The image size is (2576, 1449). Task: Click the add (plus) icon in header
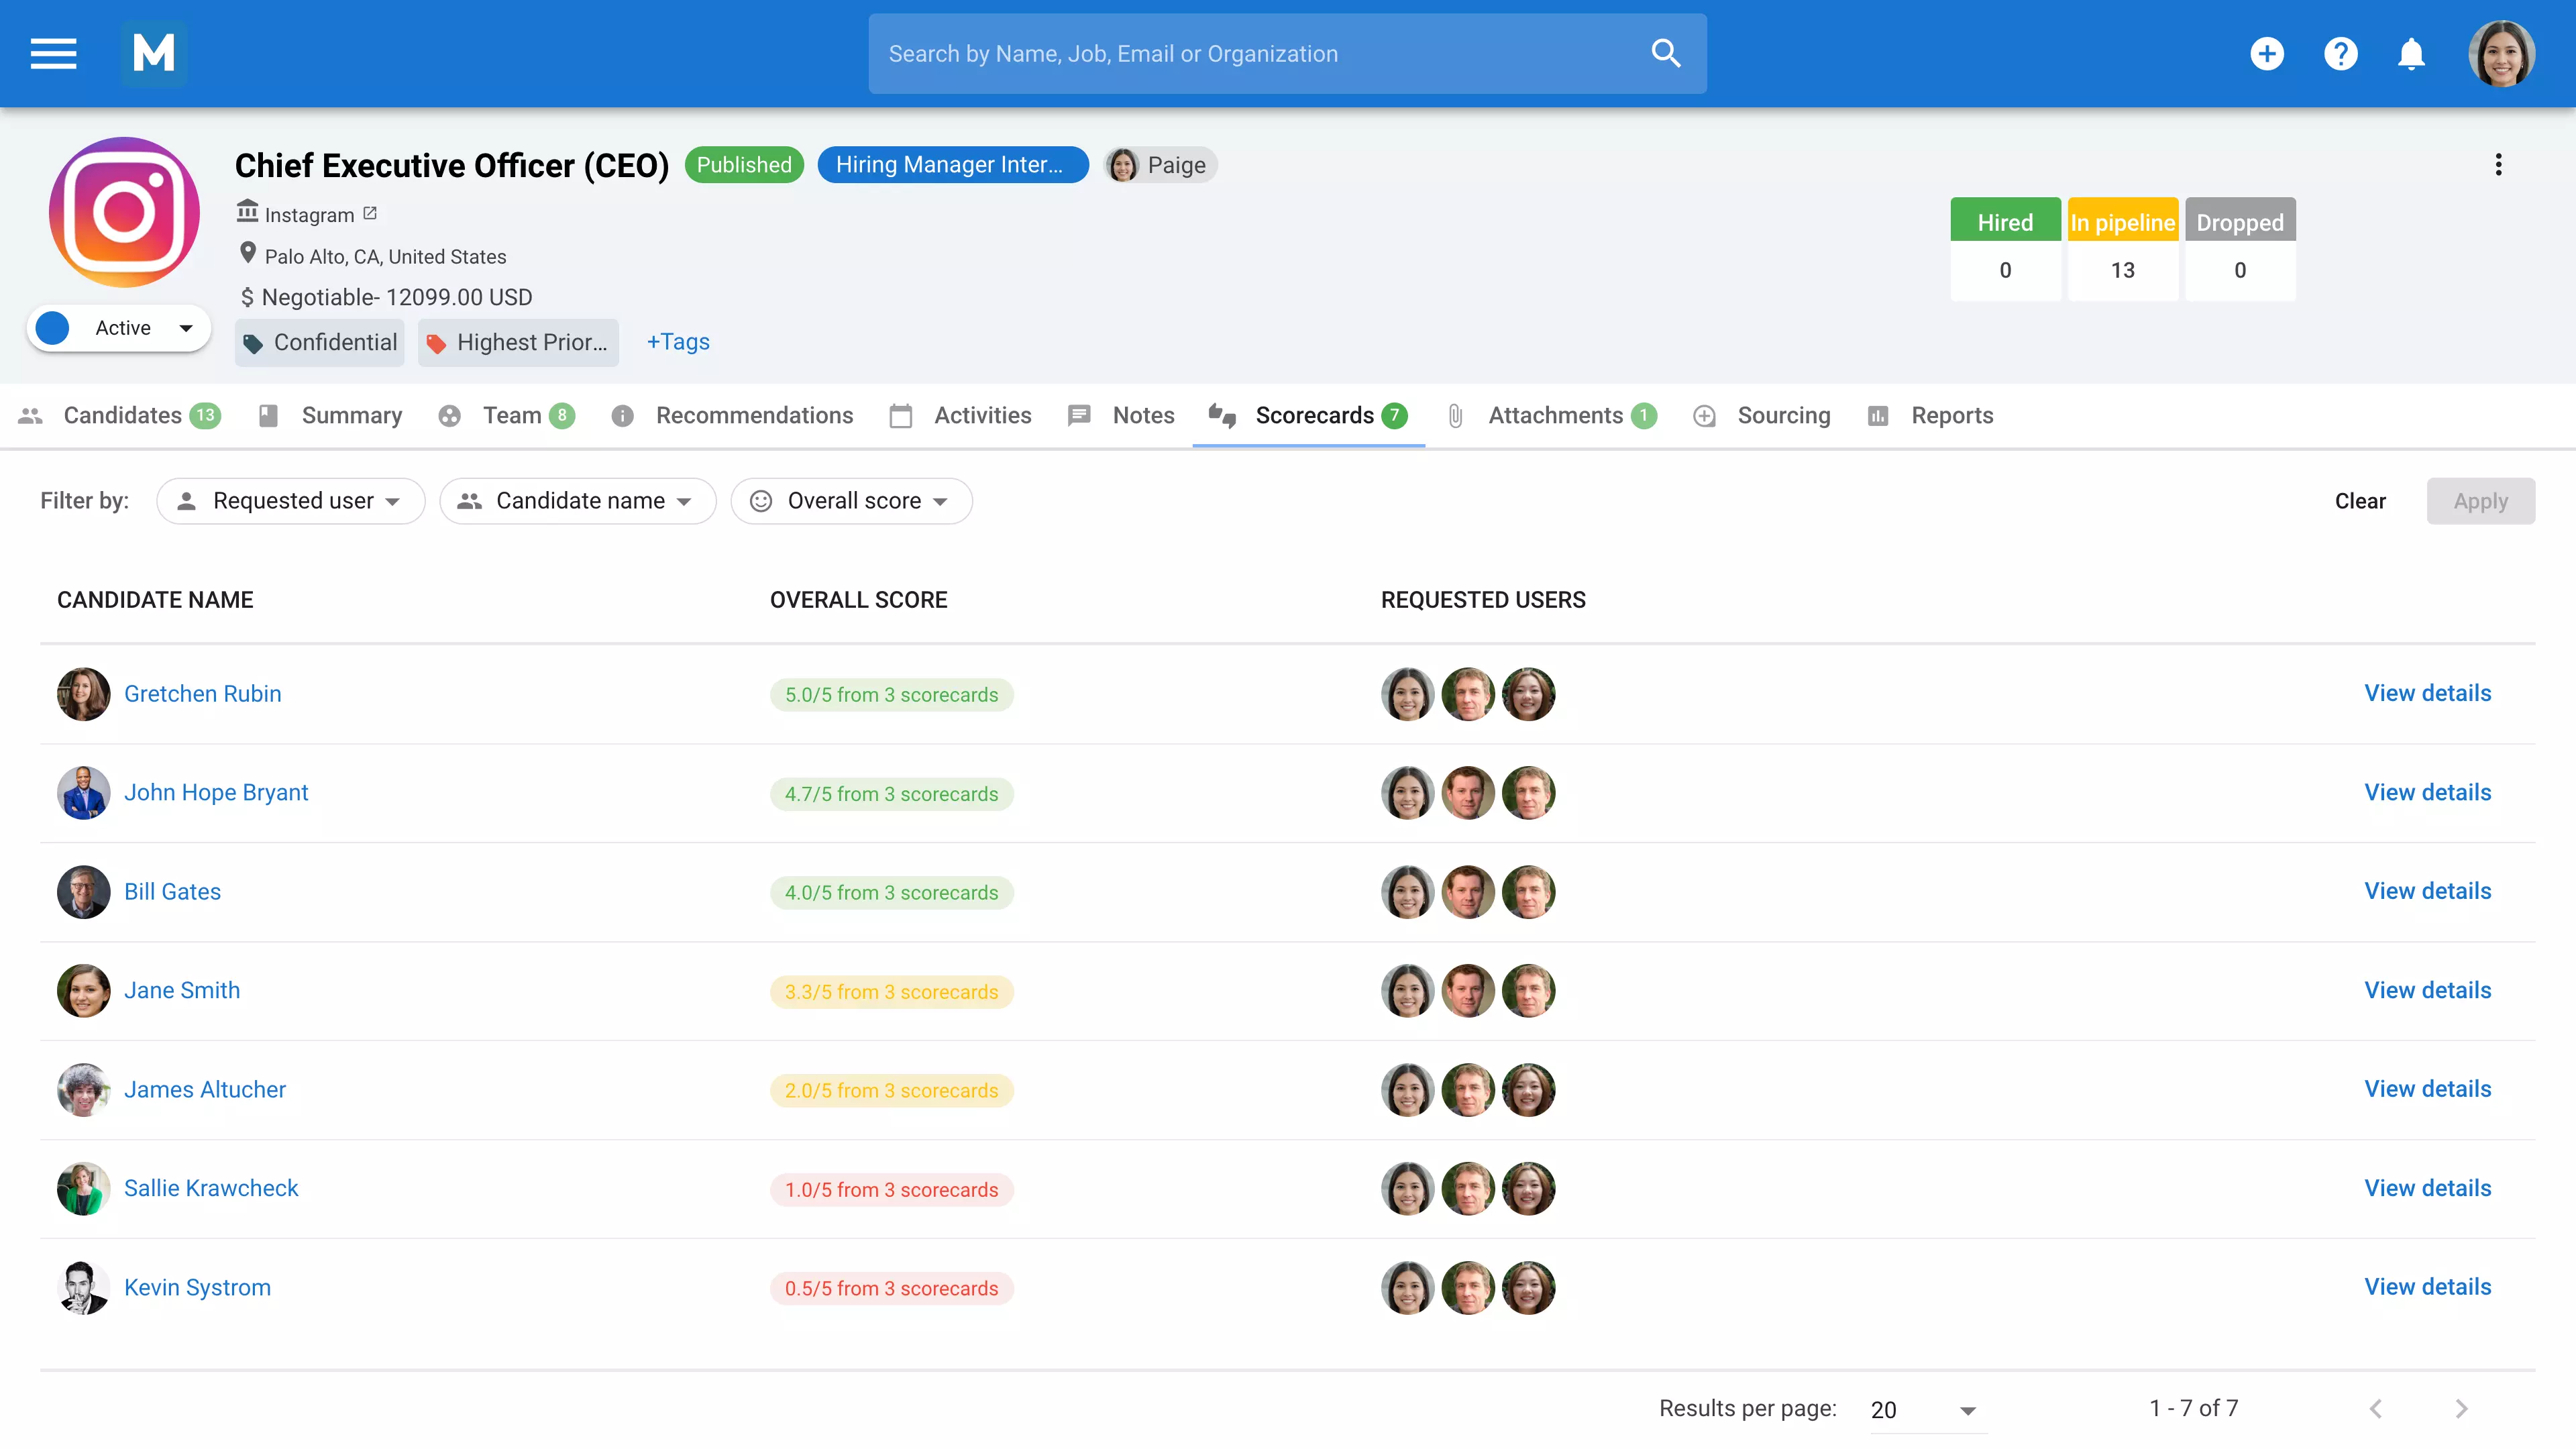point(2268,53)
